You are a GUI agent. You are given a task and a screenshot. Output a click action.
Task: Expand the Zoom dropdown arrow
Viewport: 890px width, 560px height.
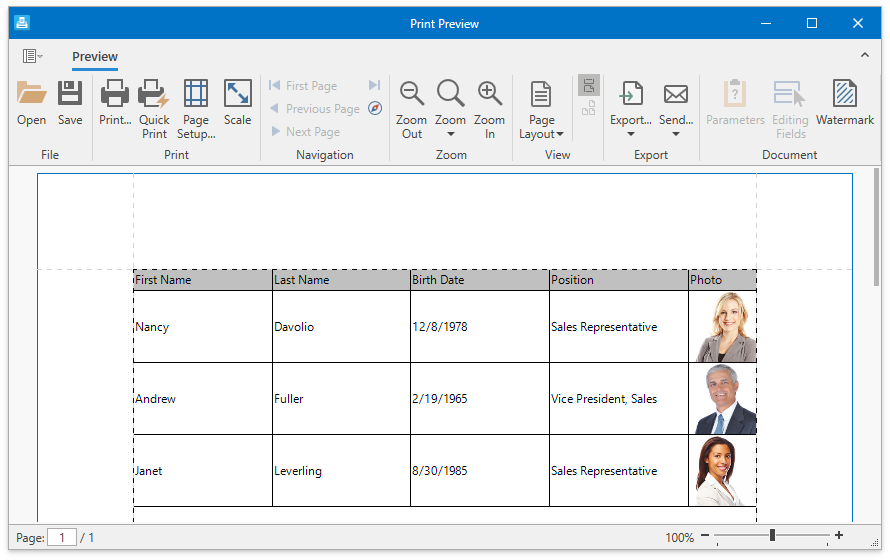point(451,134)
